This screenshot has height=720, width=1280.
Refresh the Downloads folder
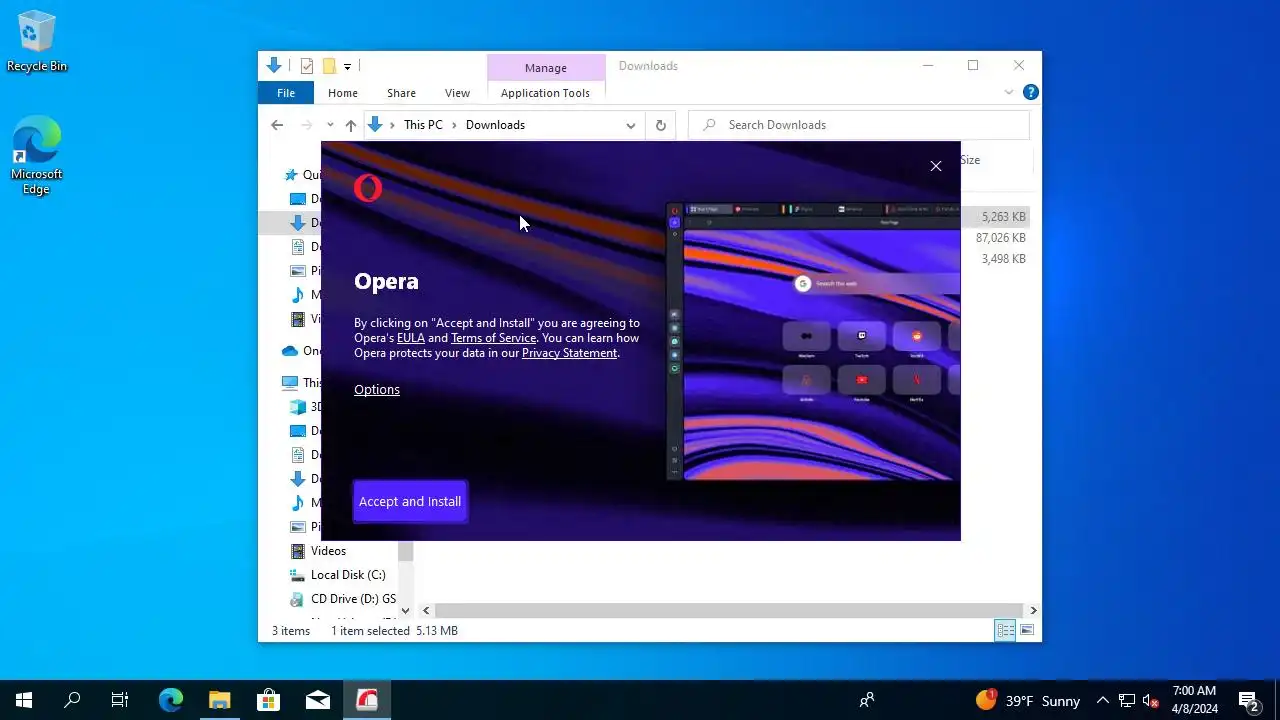[x=660, y=125]
